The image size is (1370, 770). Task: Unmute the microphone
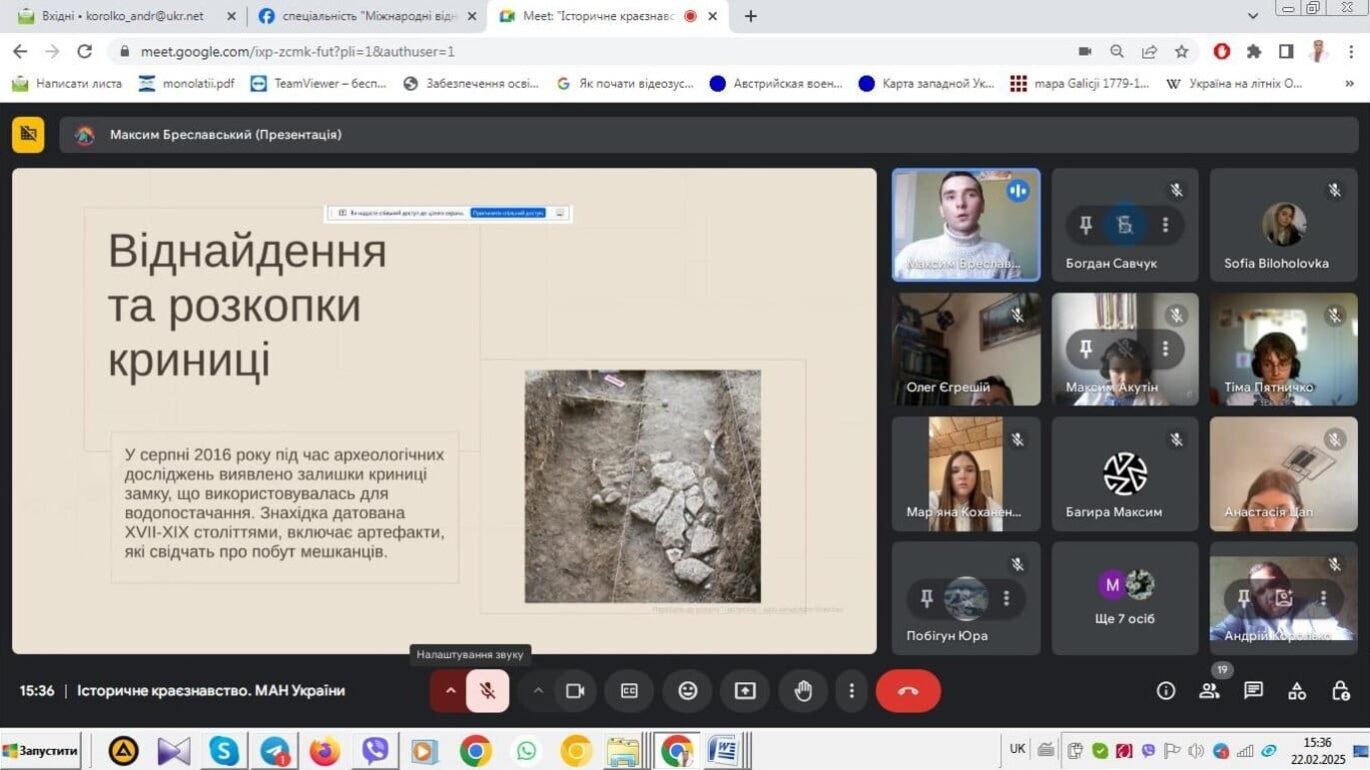click(487, 691)
